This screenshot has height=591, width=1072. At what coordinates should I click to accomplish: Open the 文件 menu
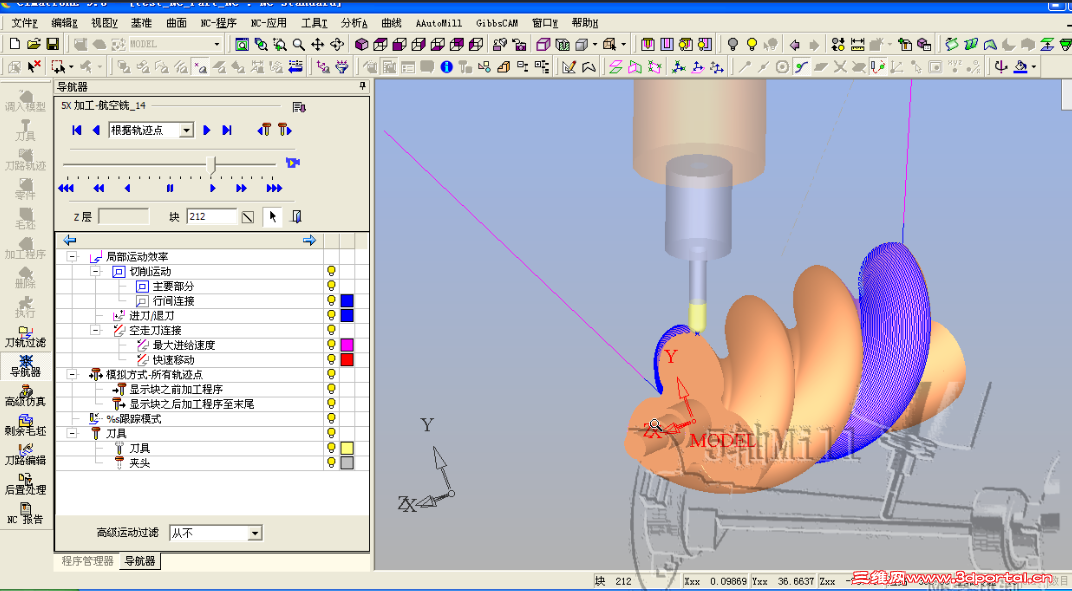[25, 23]
